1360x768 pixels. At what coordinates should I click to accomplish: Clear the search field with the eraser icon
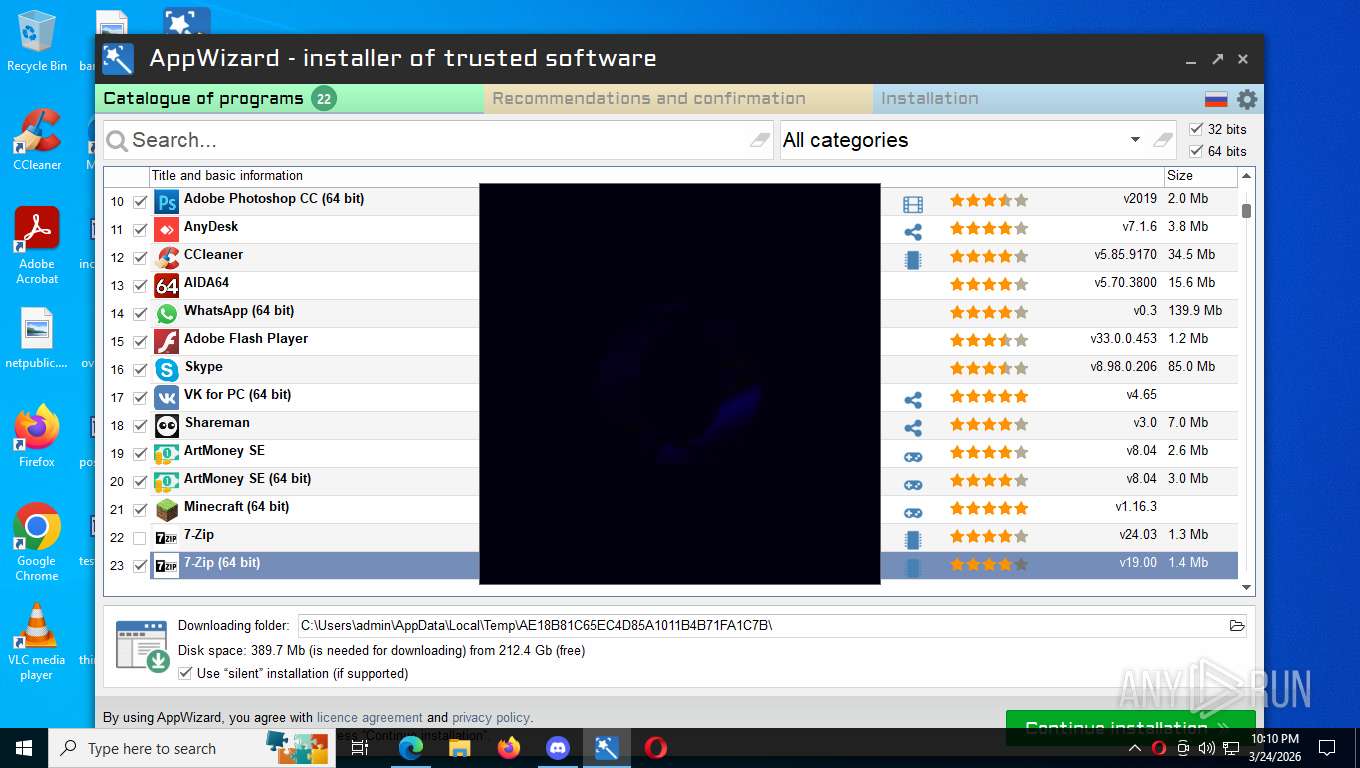click(761, 140)
